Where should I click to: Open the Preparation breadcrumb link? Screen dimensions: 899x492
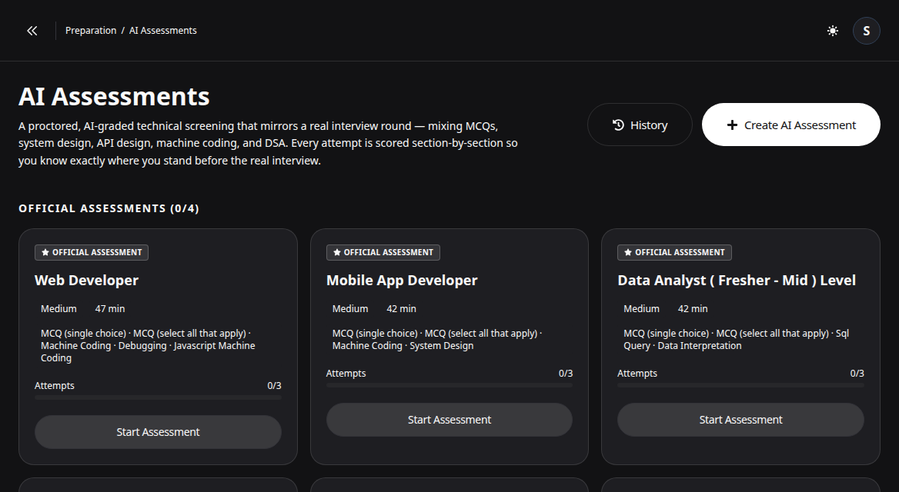[91, 30]
